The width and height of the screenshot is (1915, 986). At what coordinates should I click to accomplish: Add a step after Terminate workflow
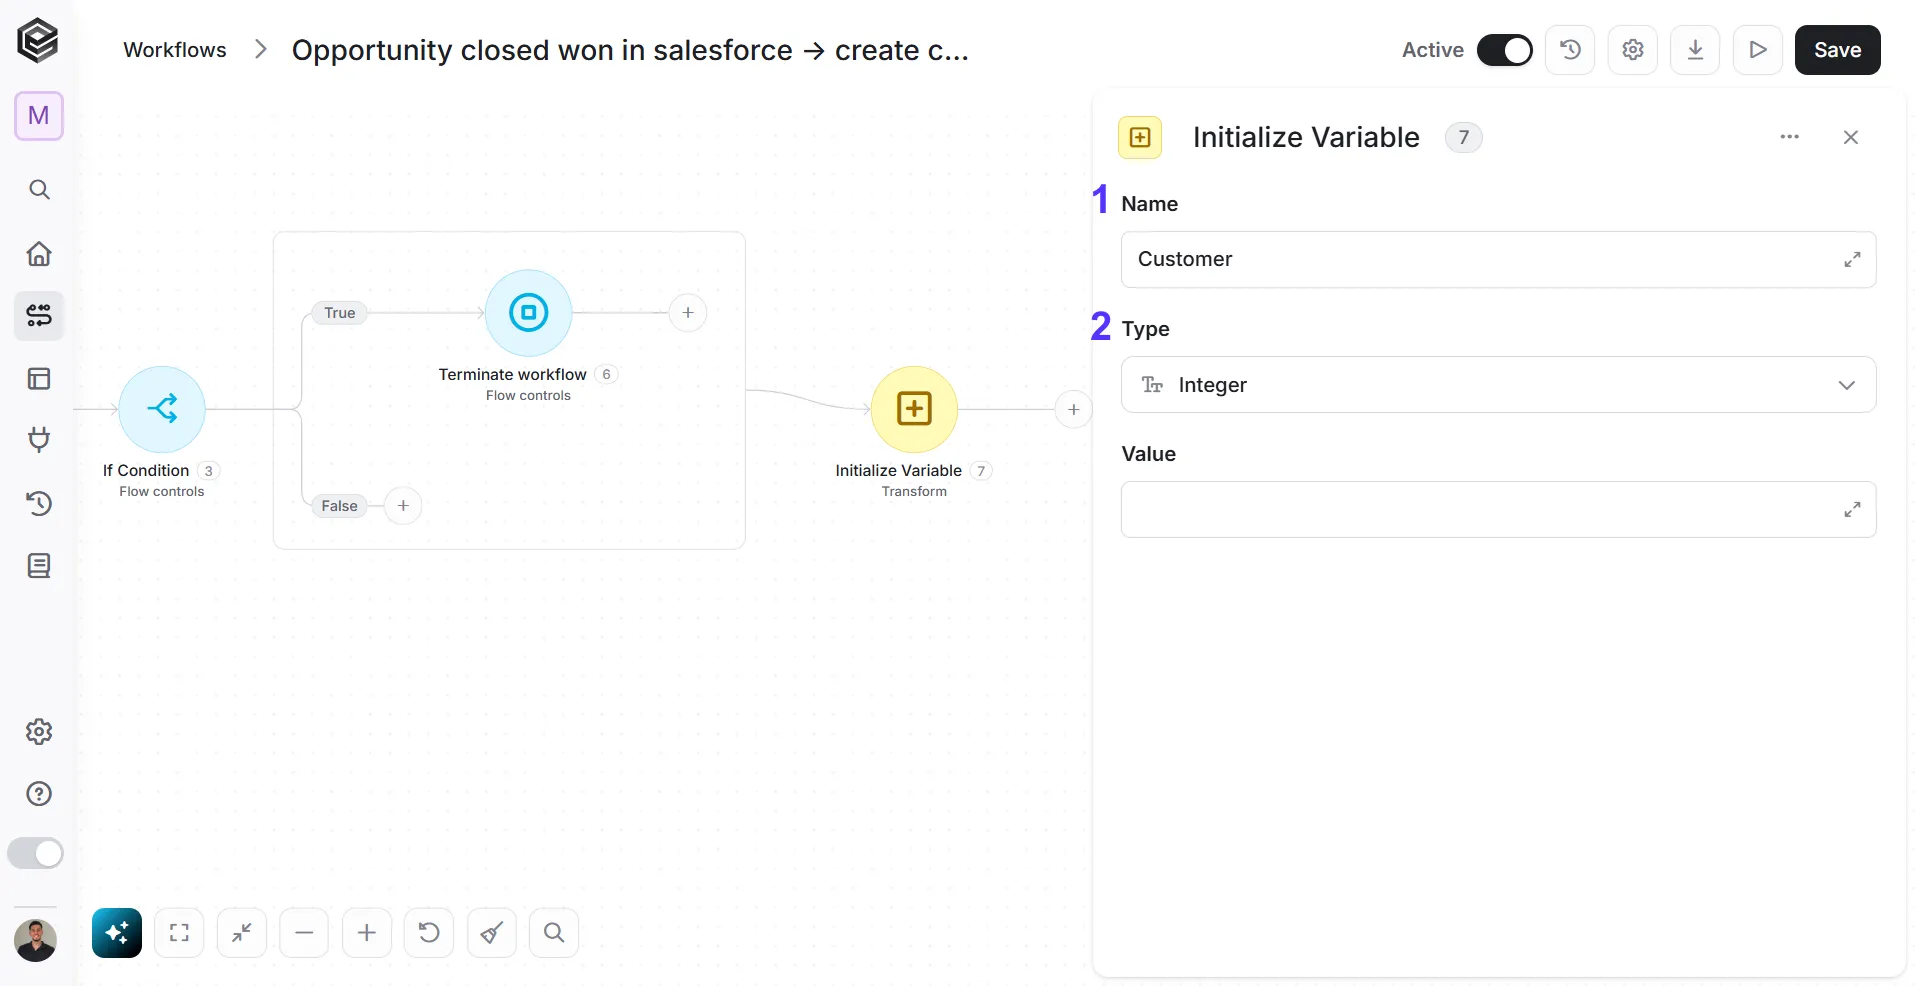pos(688,313)
